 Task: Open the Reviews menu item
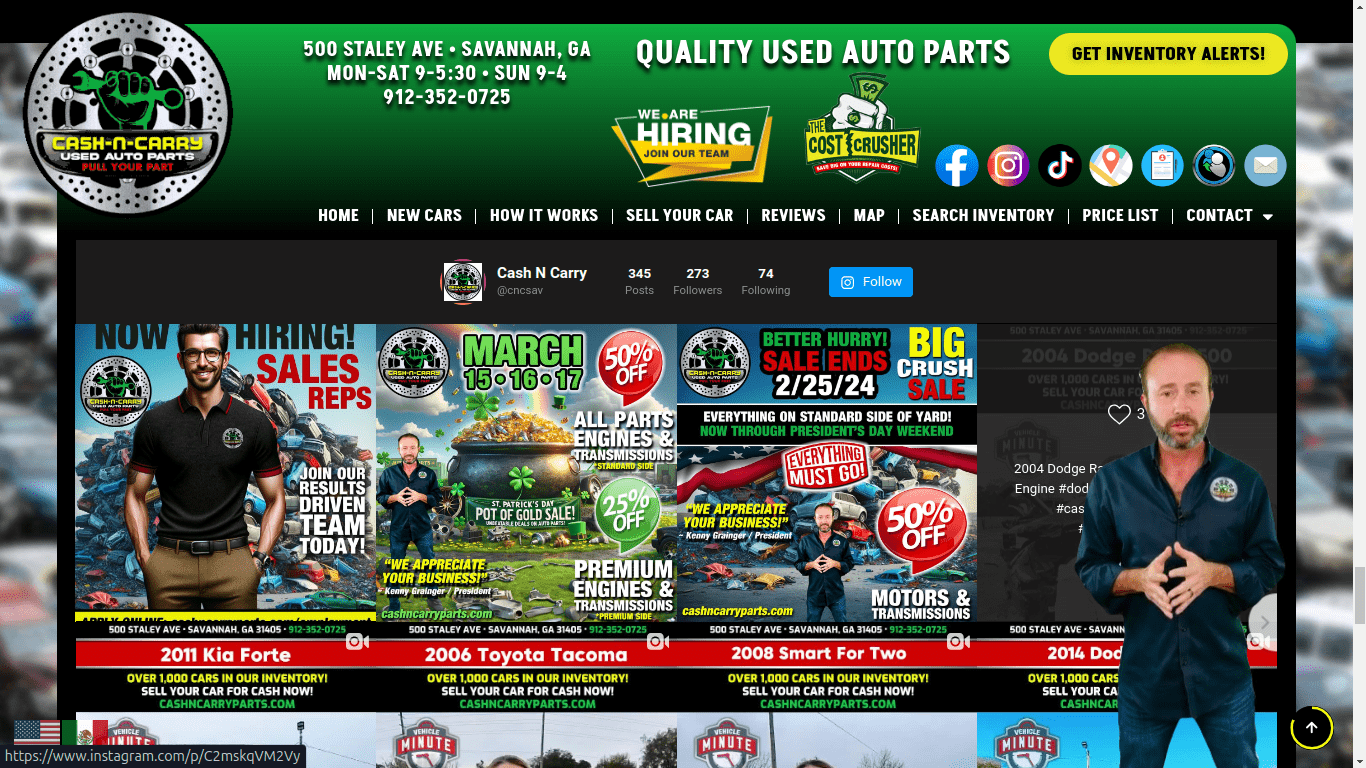793,215
